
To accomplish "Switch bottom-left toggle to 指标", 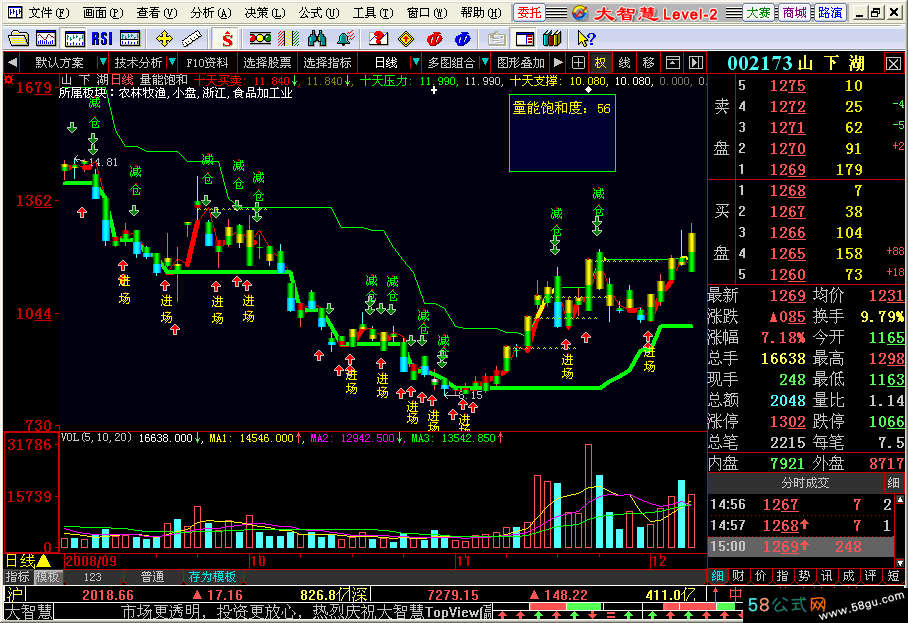I will pyautogui.click(x=17, y=577).
